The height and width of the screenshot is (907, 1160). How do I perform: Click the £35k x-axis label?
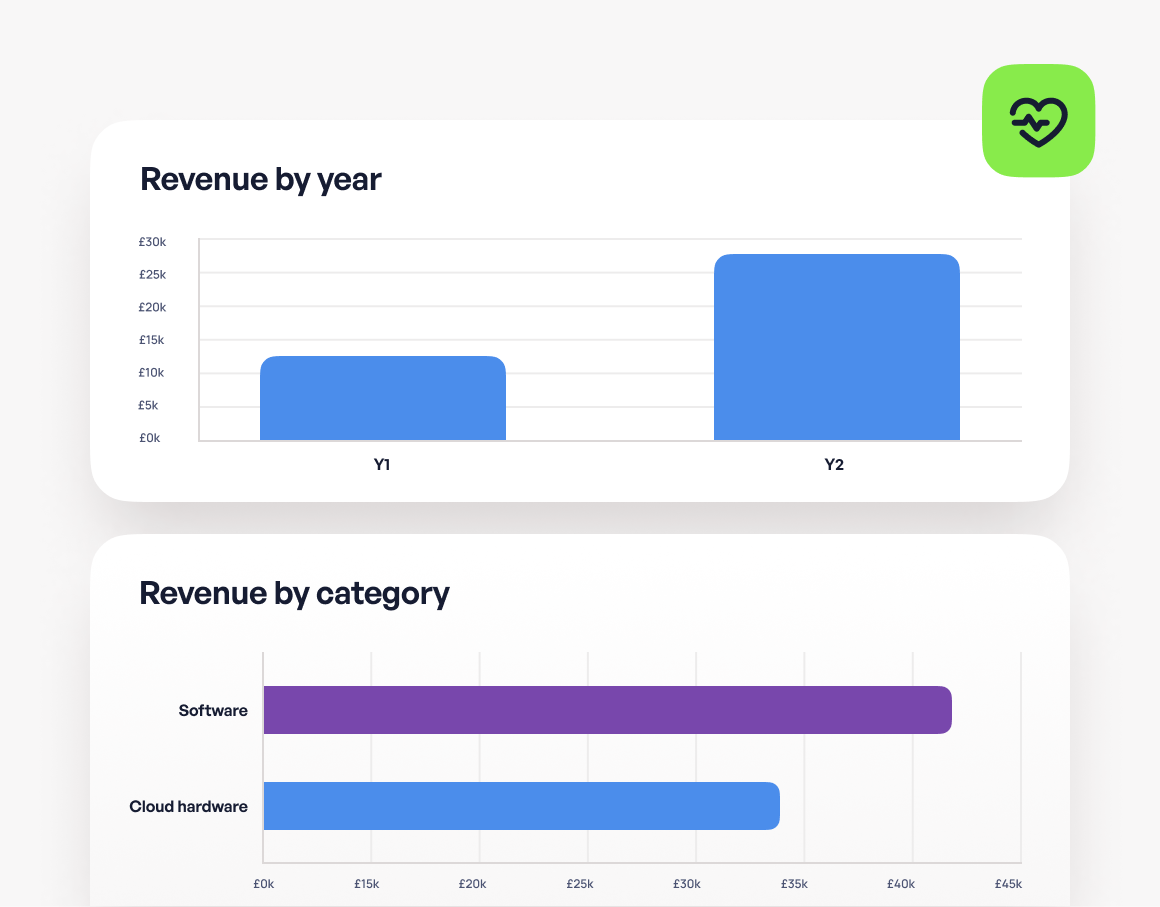point(794,884)
